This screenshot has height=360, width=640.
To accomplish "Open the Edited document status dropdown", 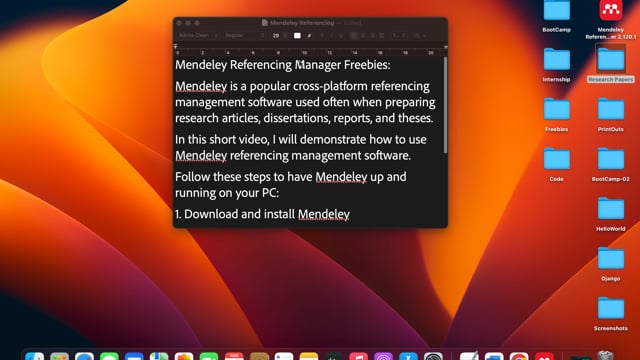I will pos(353,23).
